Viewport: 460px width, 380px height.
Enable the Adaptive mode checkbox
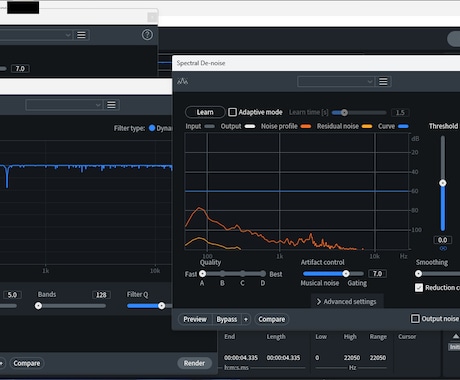pyautogui.click(x=232, y=112)
